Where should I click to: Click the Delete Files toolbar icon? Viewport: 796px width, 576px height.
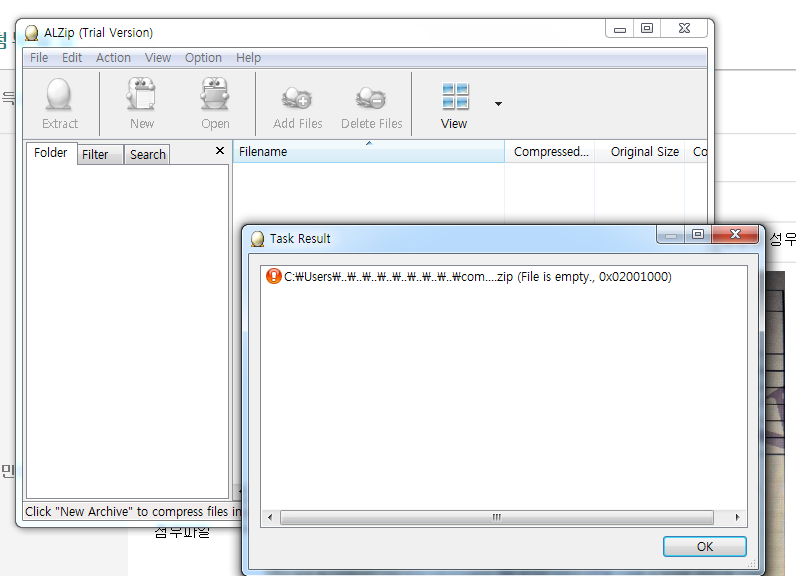pos(371,97)
